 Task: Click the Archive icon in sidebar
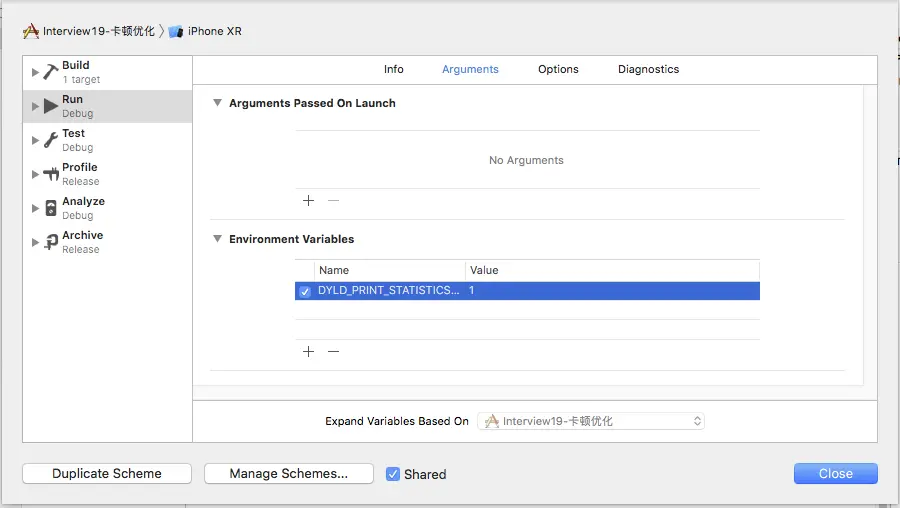[x=51, y=242]
